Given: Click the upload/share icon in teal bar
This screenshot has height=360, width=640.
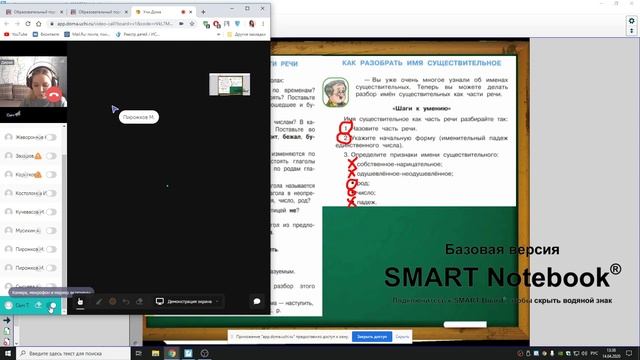Looking at the screenshot, I should coord(38,305).
